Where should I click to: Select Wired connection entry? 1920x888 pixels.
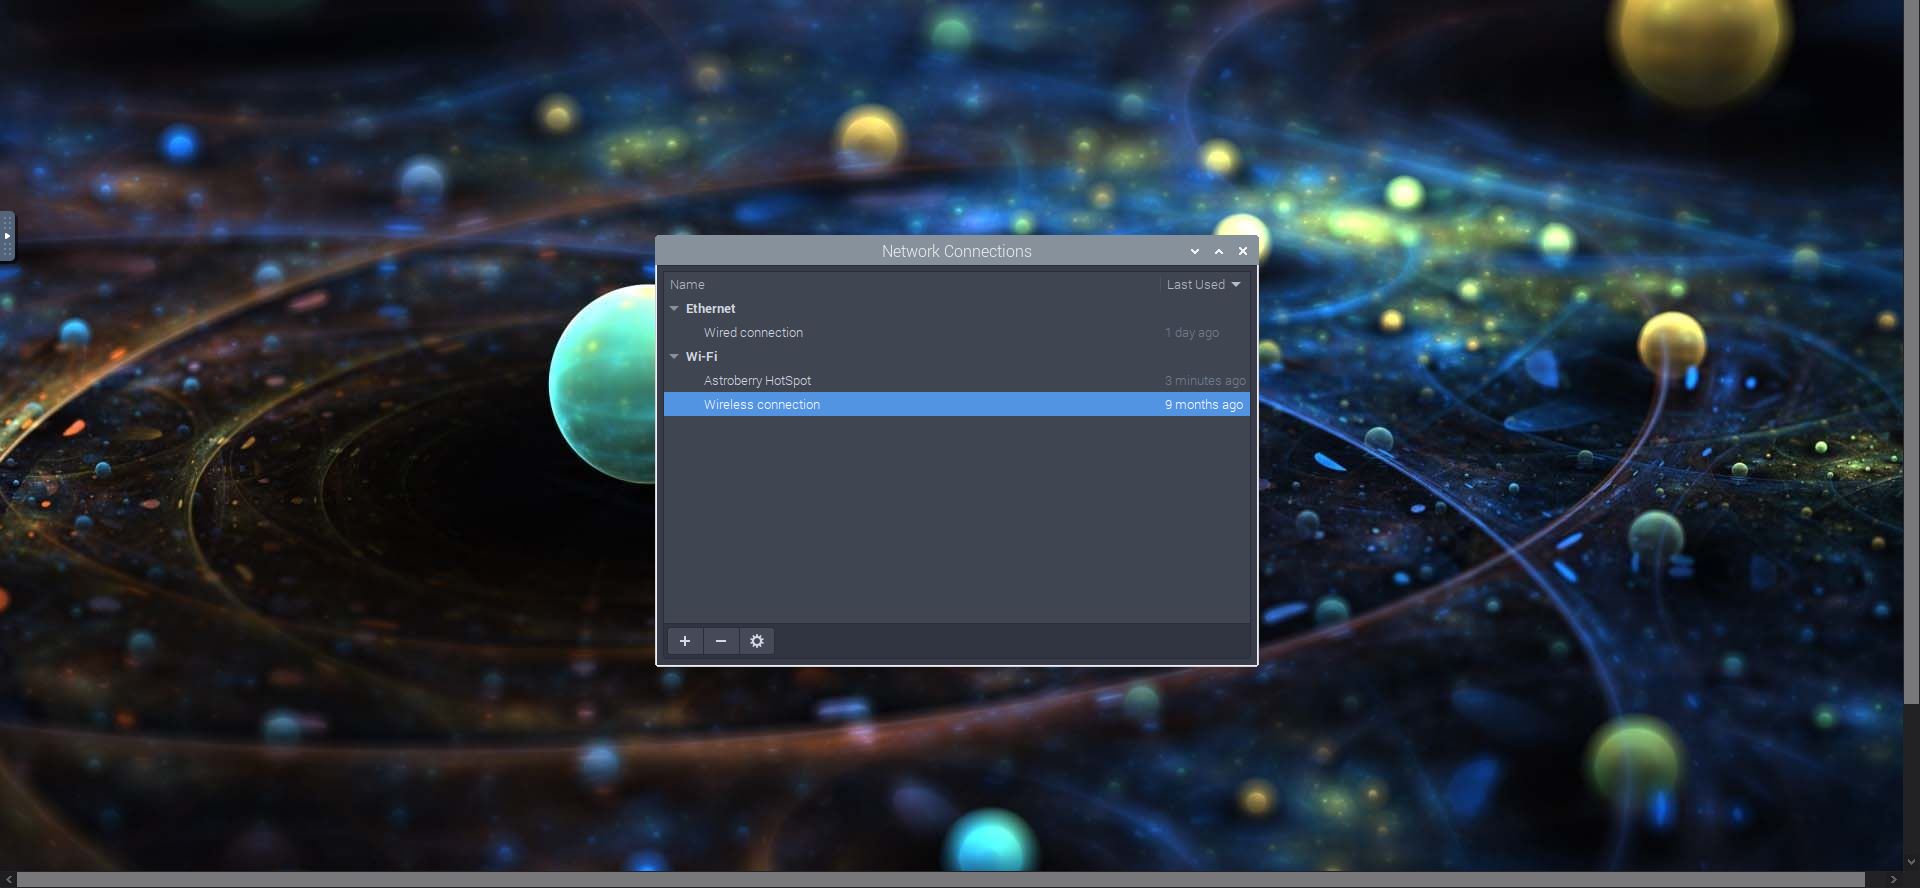[x=957, y=333]
